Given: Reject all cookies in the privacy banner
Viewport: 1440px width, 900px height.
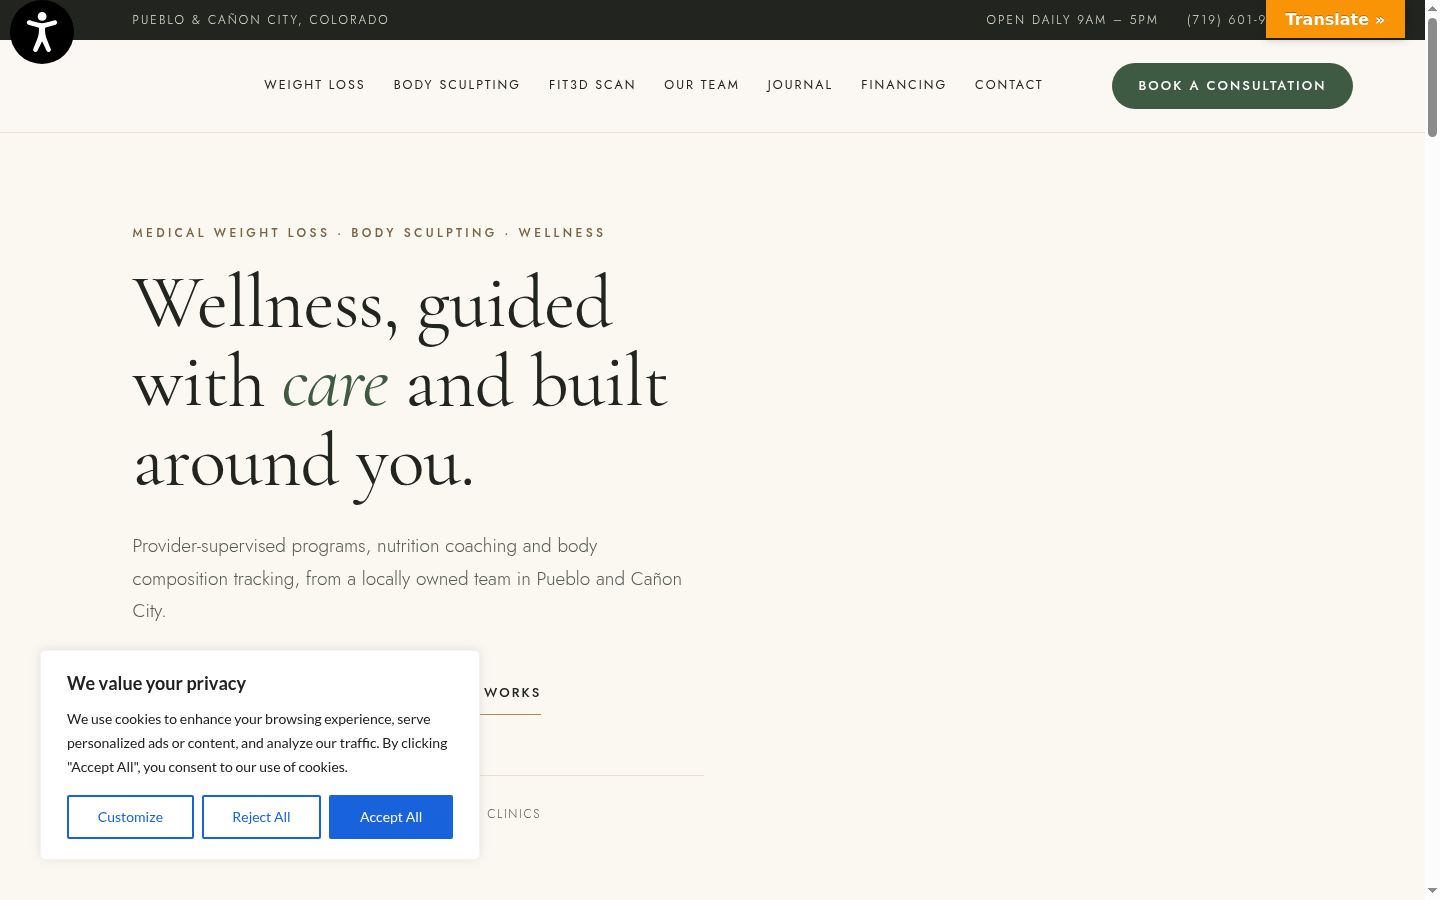Looking at the screenshot, I should [261, 817].
